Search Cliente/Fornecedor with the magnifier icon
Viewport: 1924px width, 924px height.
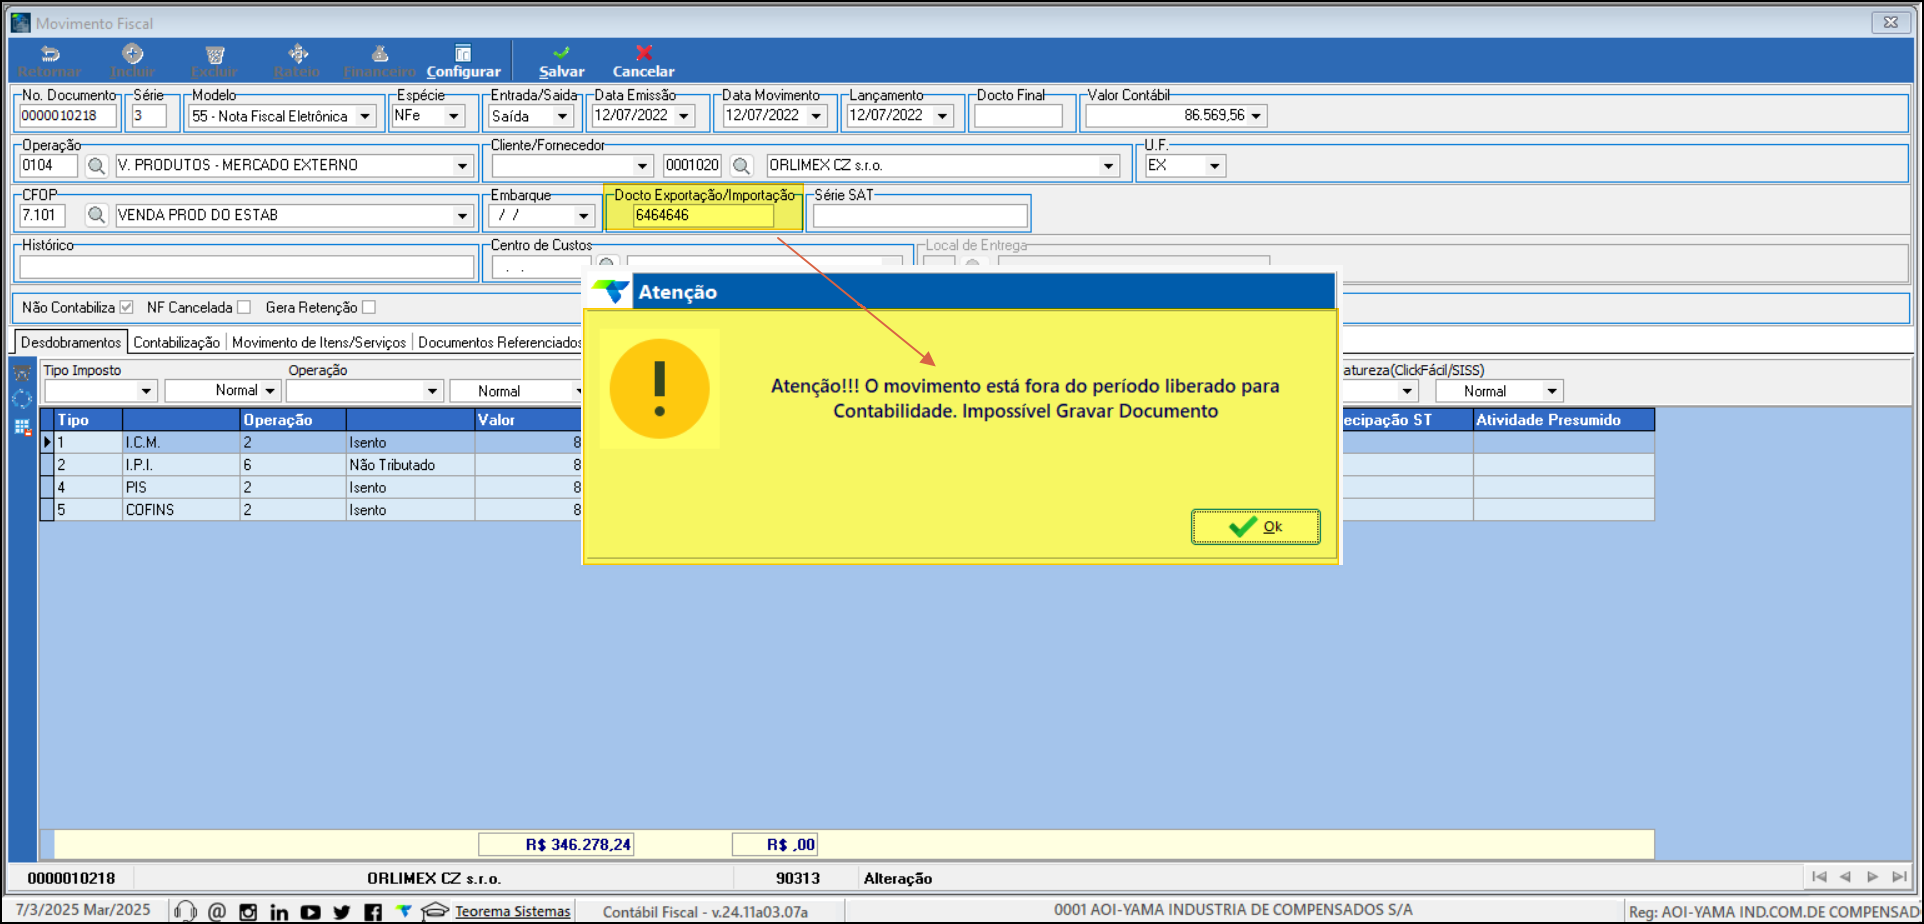click(741, 166)
